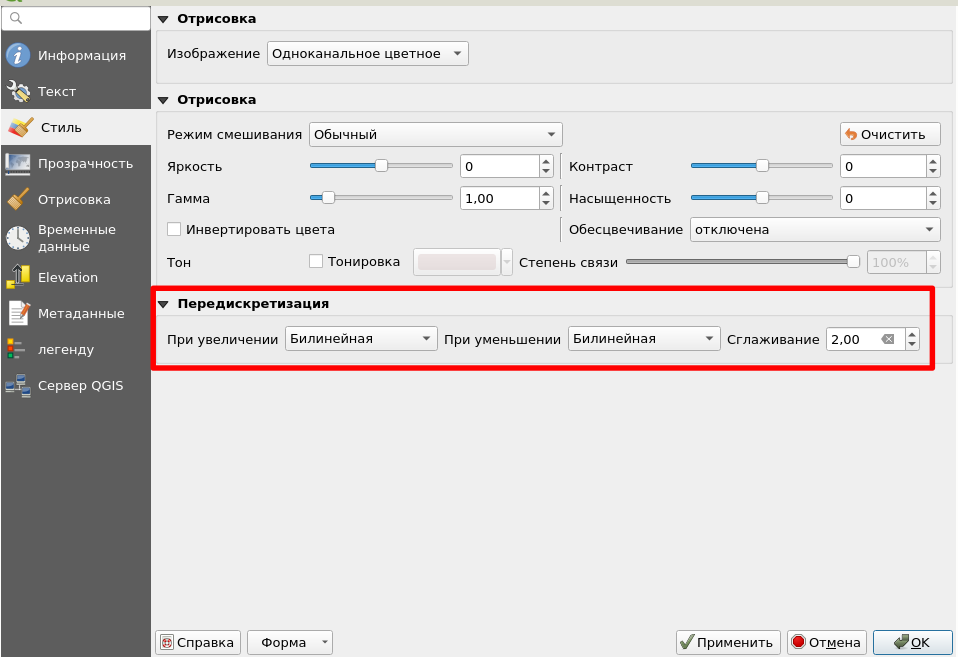Screen dimensions: 958x657
Task: Click the Яркость slider handle
Action: [380, 166]
